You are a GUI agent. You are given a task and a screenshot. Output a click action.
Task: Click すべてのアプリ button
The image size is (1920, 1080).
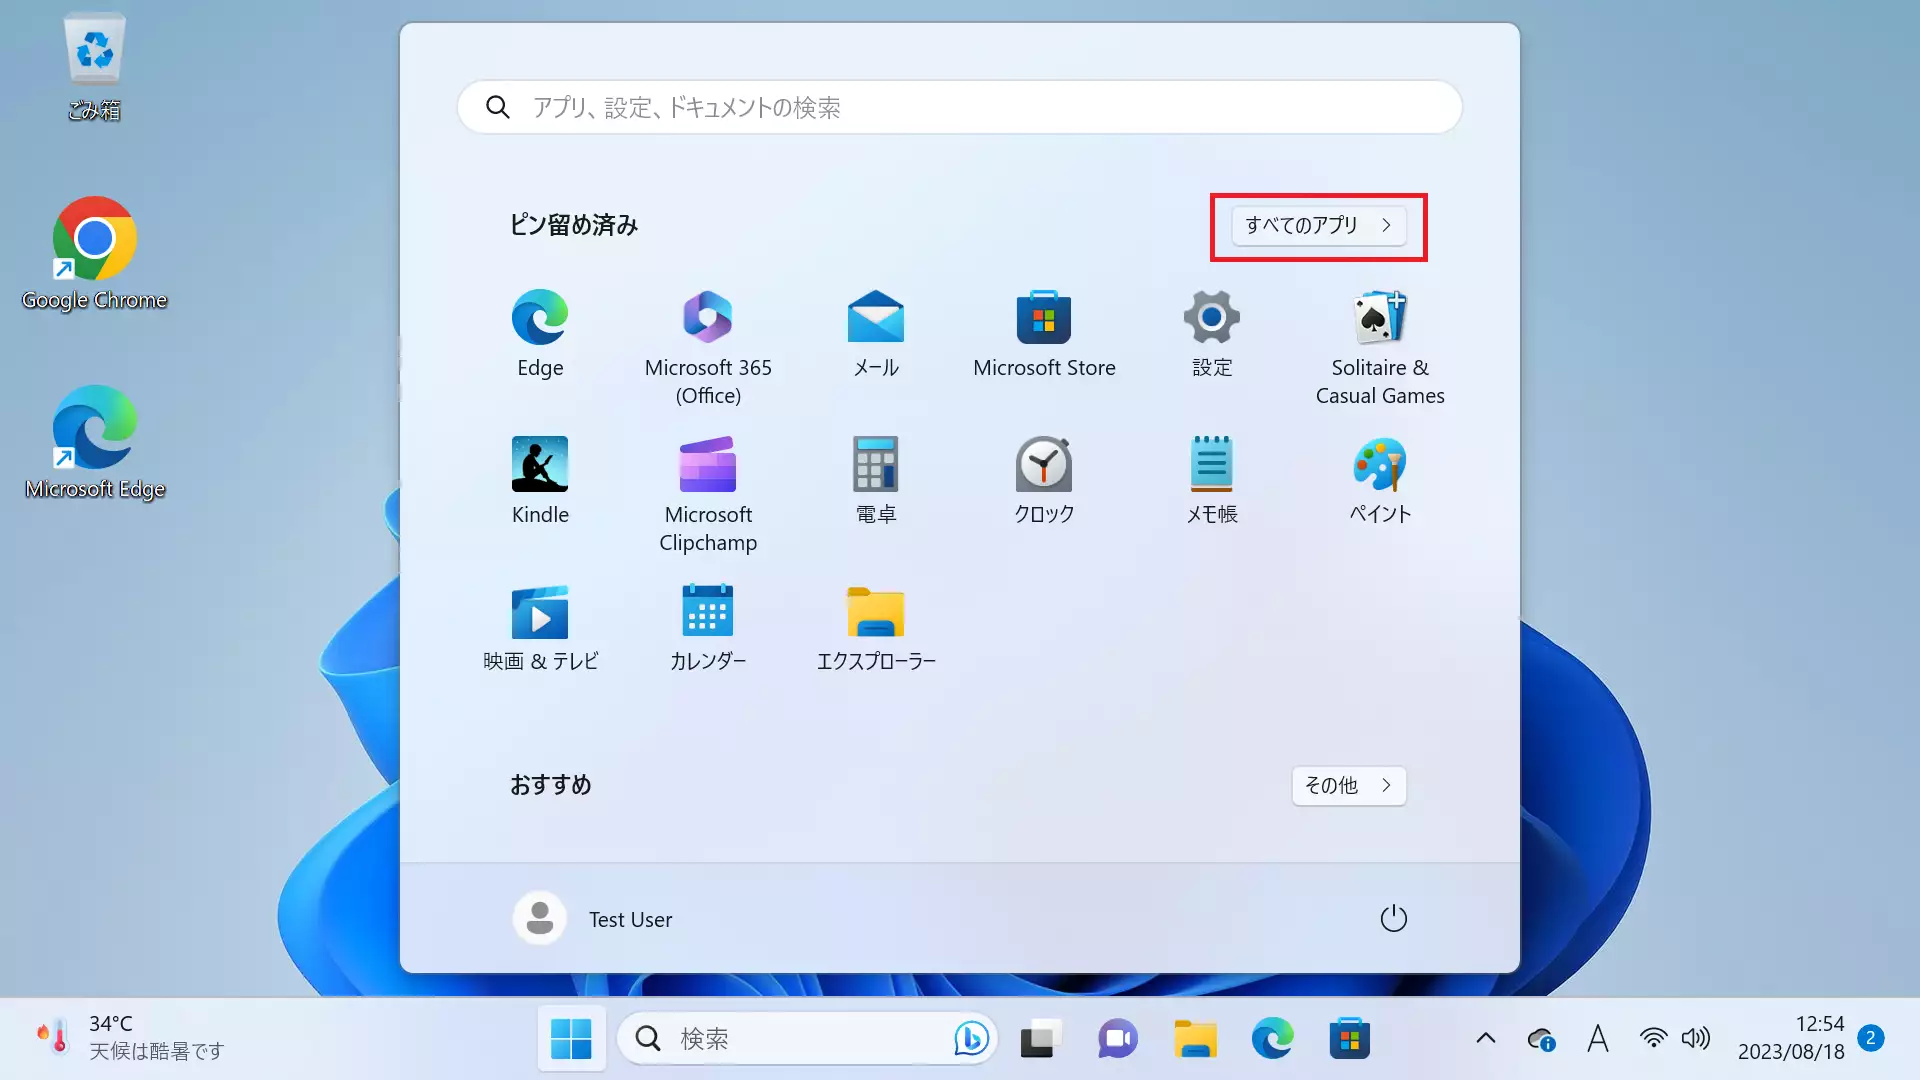pyautogui.click(x=1318, y=225)
